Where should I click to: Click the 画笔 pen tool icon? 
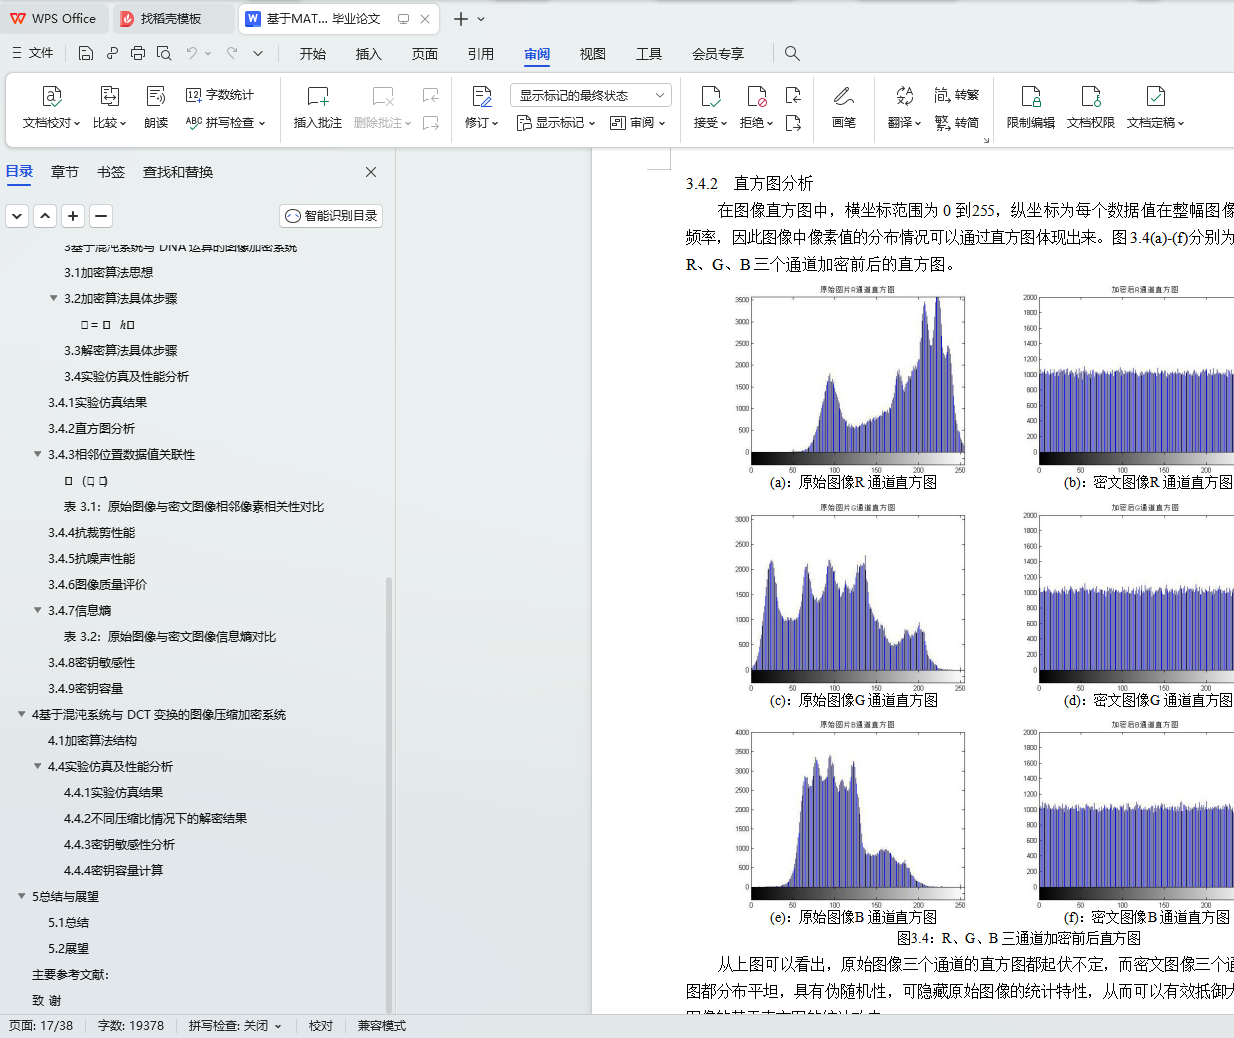tap(844, 96)
